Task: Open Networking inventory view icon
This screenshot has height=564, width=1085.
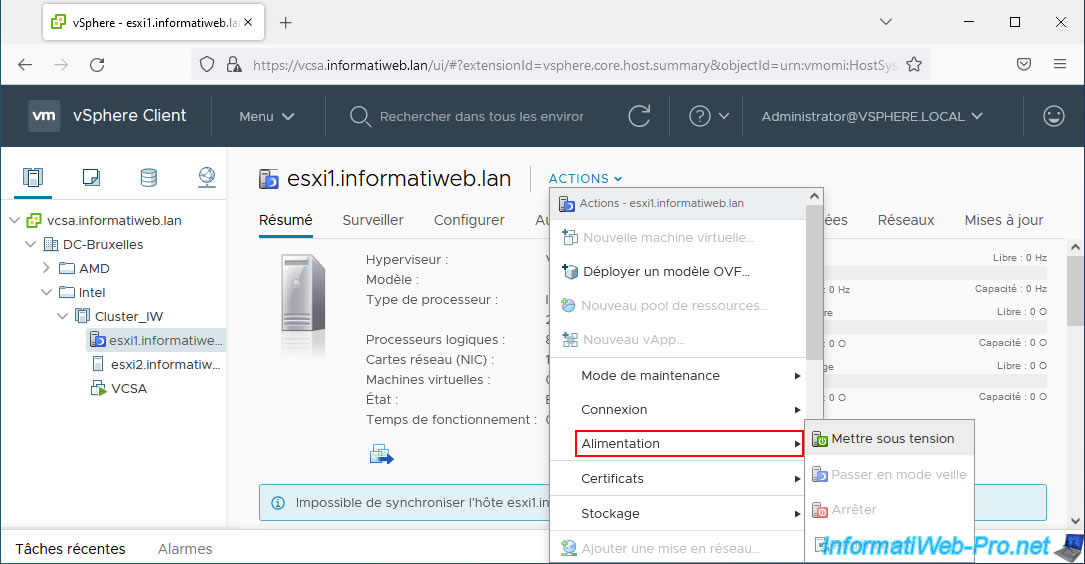Action: 206,177
